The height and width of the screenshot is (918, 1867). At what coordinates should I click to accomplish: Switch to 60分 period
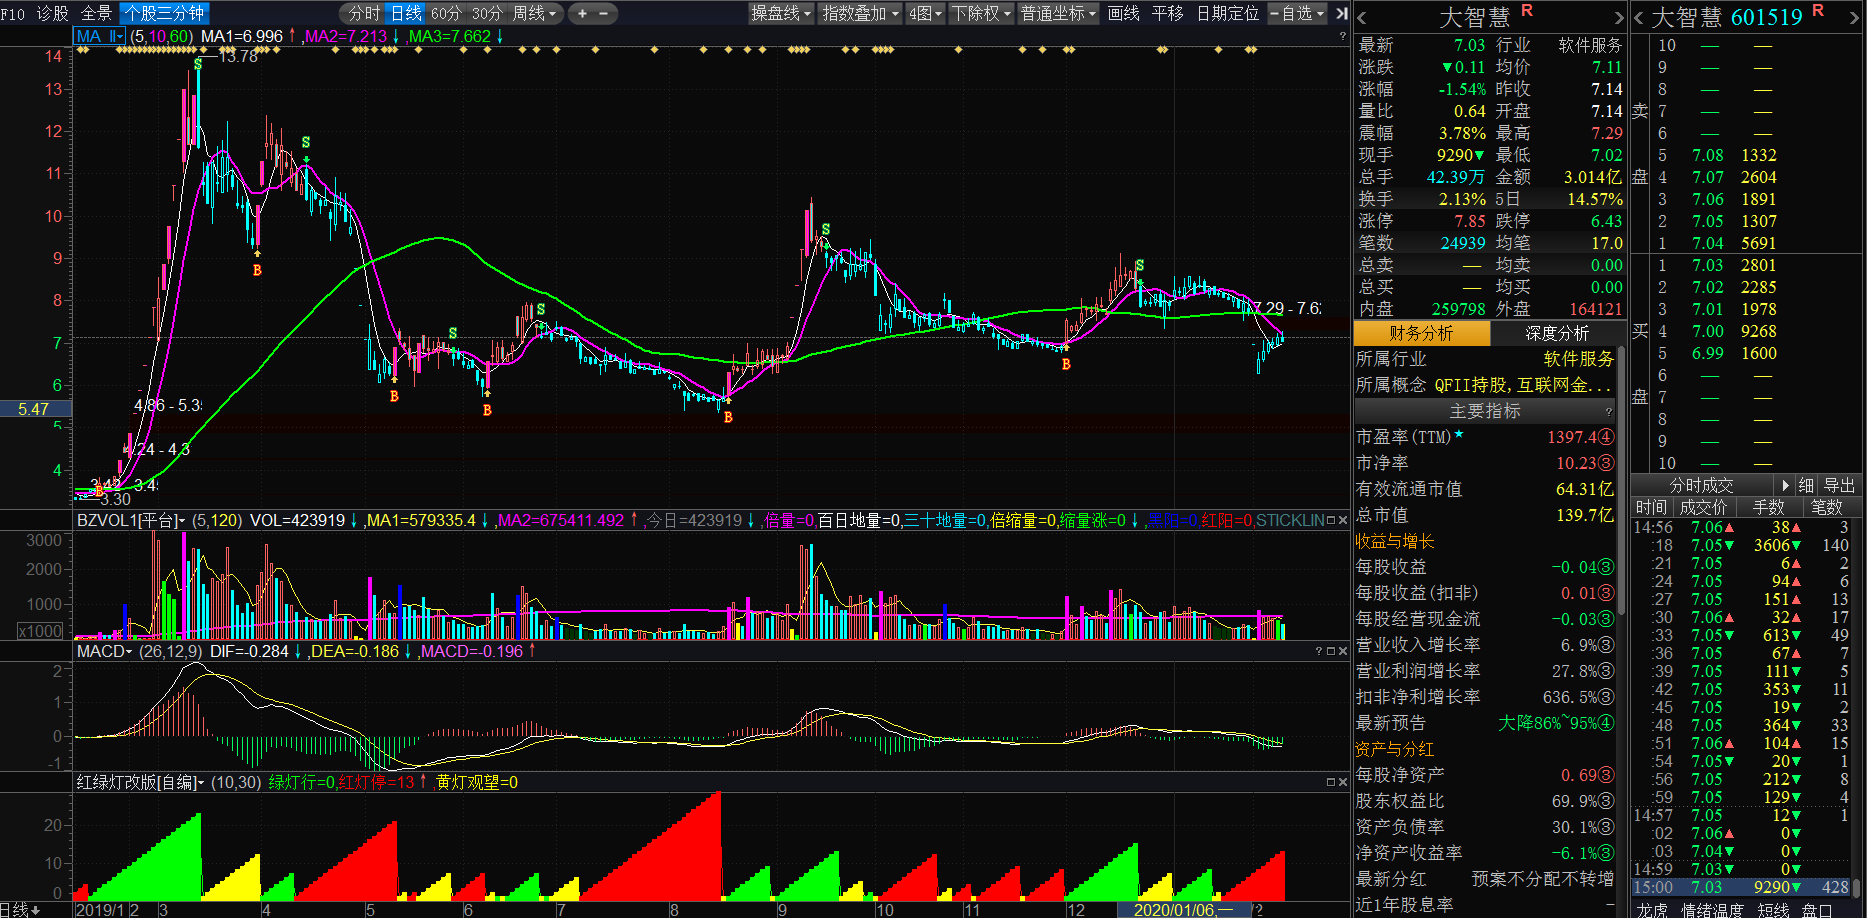[446, 14]
